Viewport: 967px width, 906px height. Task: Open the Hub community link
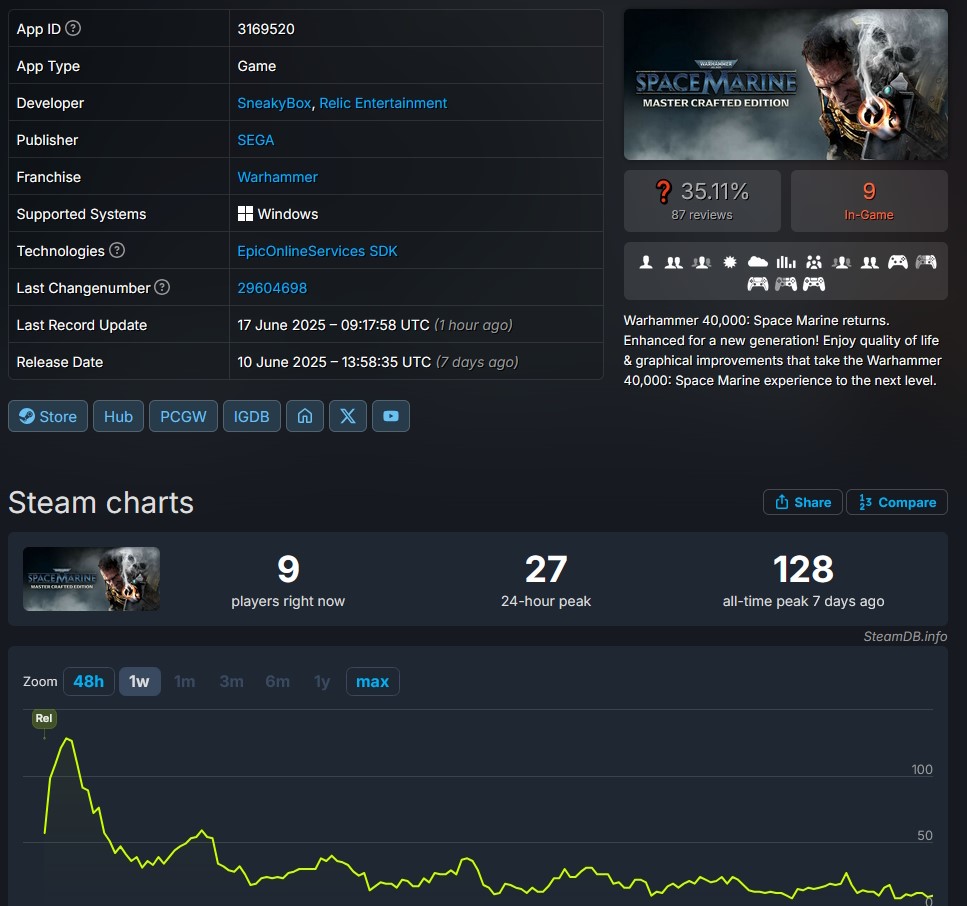click(x=118, y=416)
